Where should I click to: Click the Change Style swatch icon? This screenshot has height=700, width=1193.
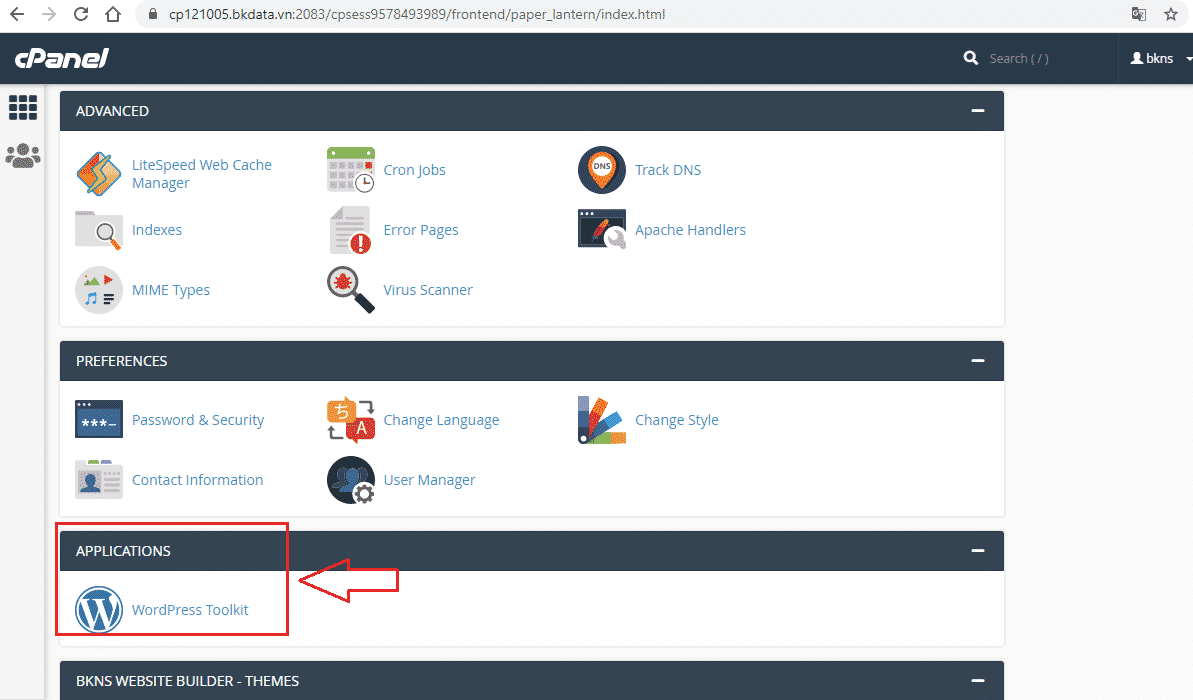602,419
